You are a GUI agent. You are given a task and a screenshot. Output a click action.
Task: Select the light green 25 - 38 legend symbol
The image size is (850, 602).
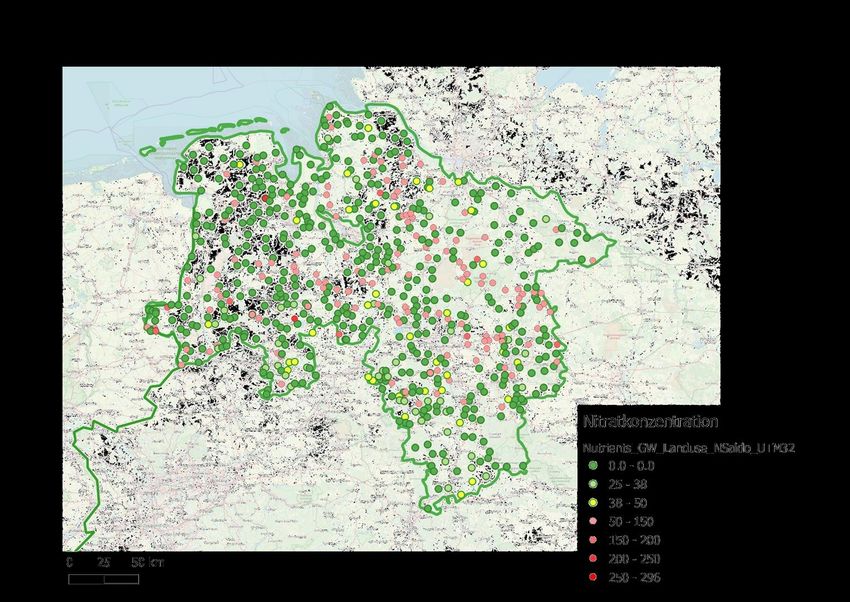click(x=593, y=484)
